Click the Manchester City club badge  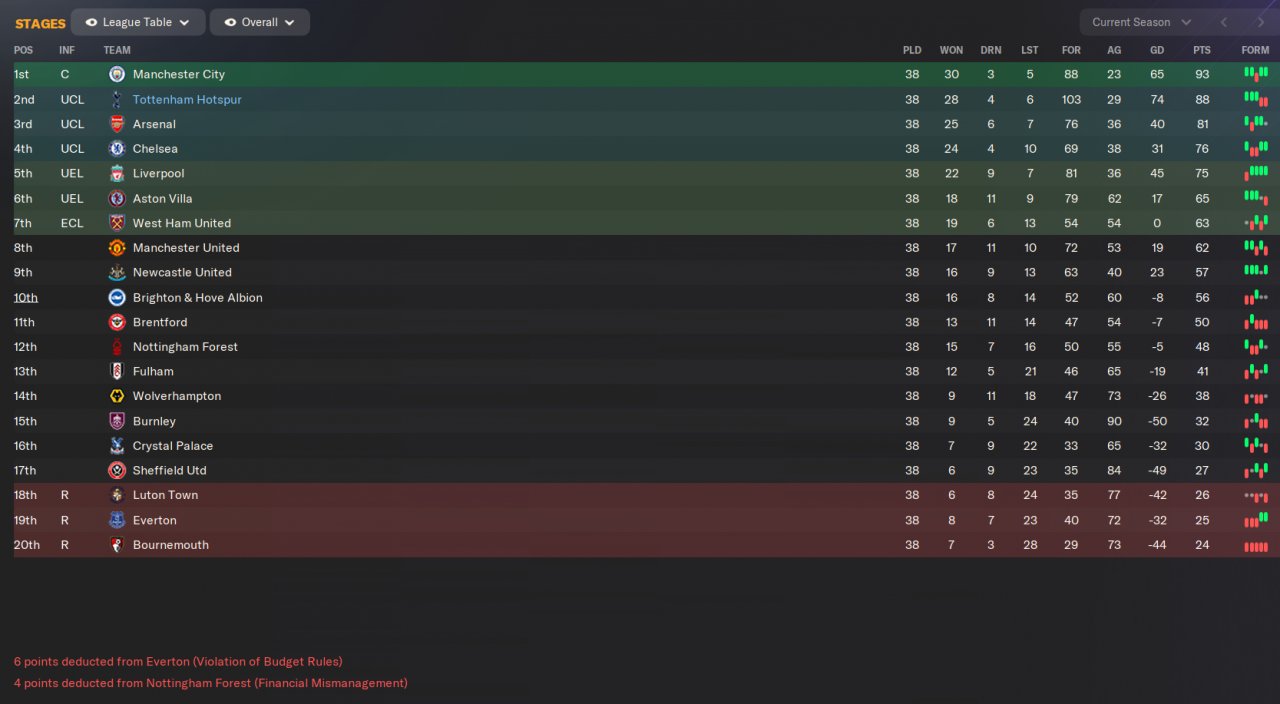[x=117, y=74]
